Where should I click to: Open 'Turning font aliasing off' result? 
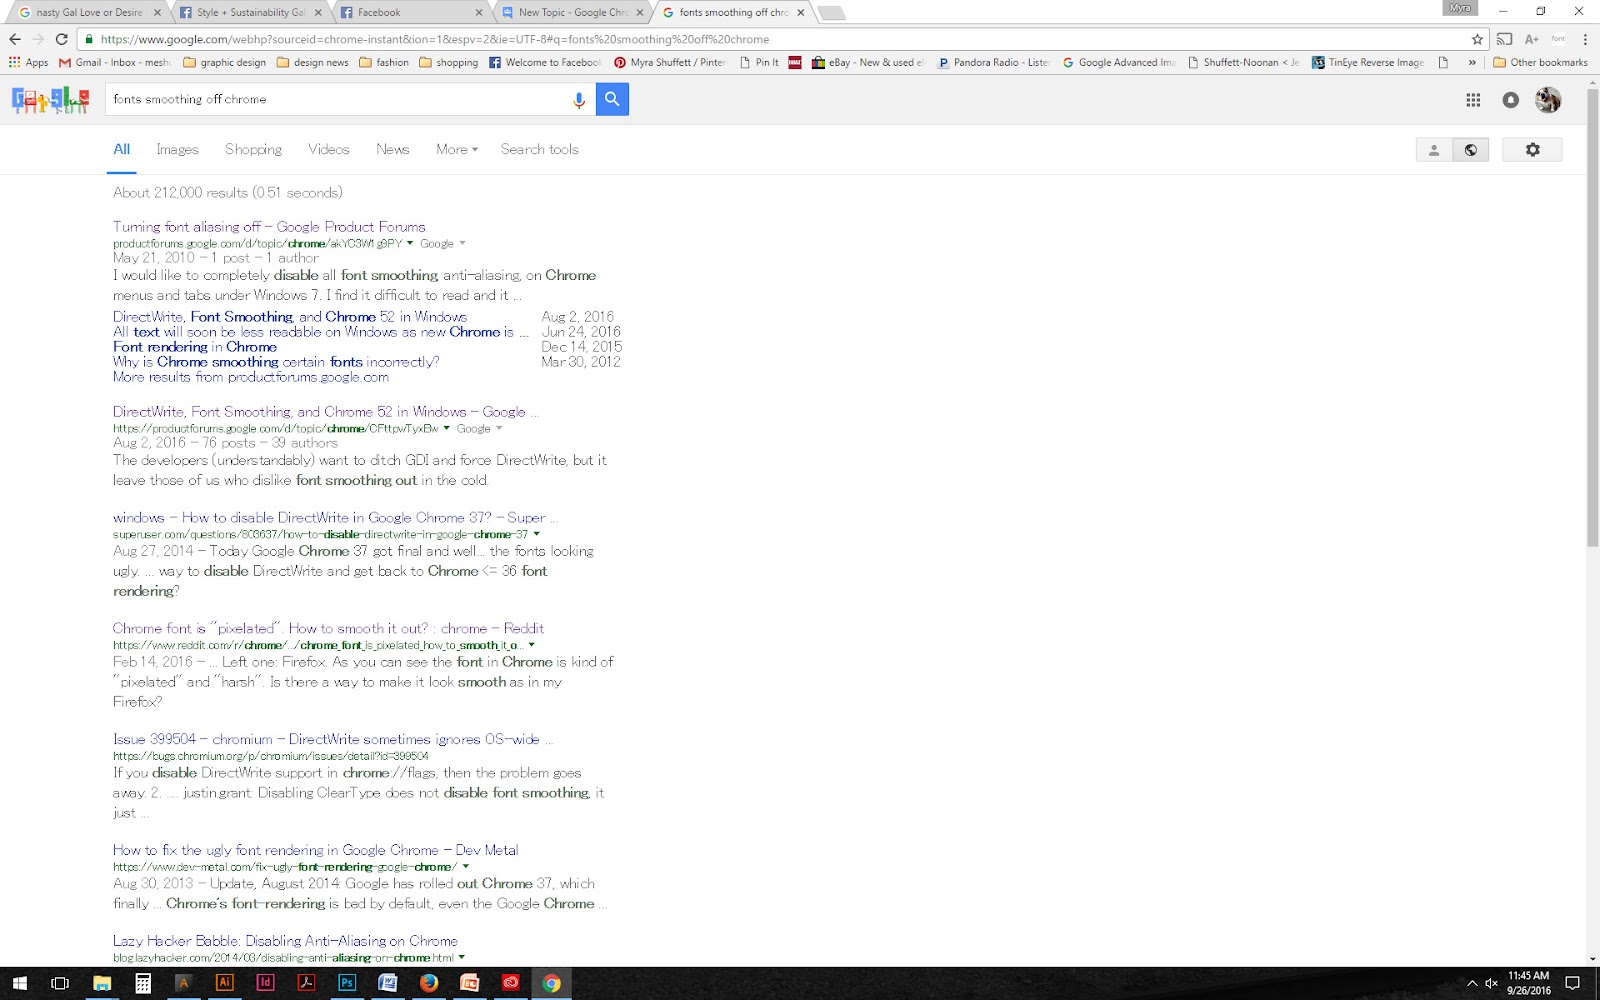269,227
